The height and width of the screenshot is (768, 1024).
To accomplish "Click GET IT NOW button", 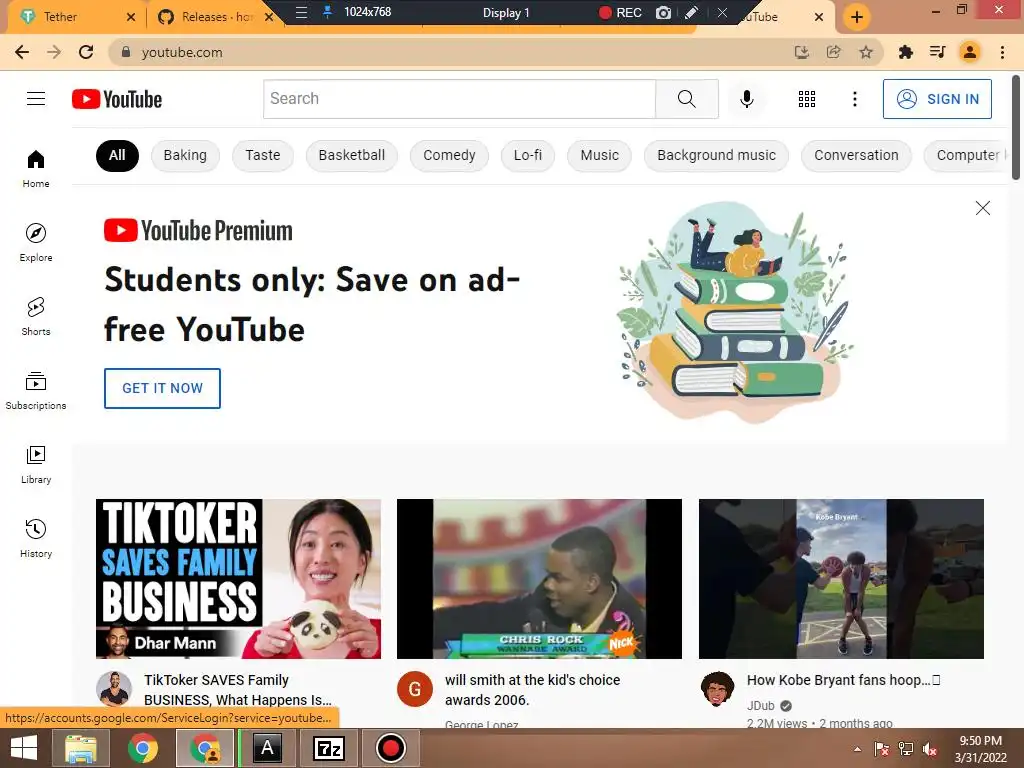I will [x=162, y=388].
